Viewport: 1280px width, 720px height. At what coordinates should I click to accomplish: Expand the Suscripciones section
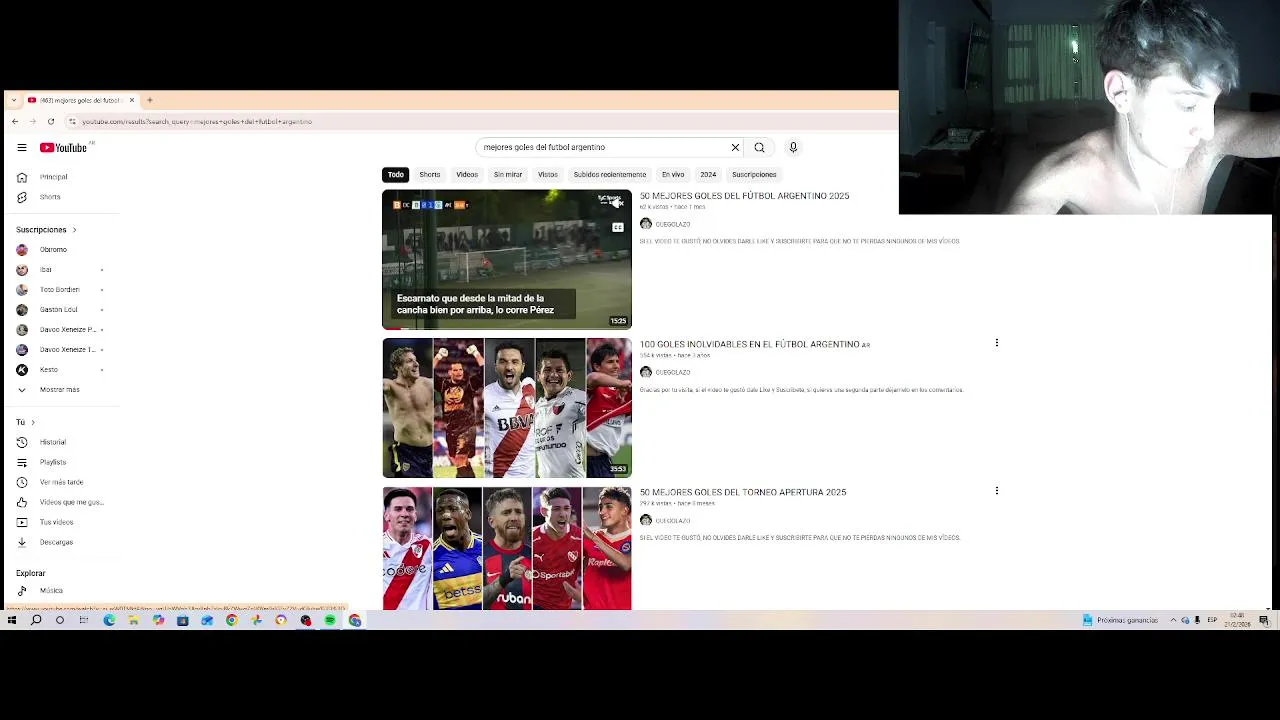tap(47, 230)
